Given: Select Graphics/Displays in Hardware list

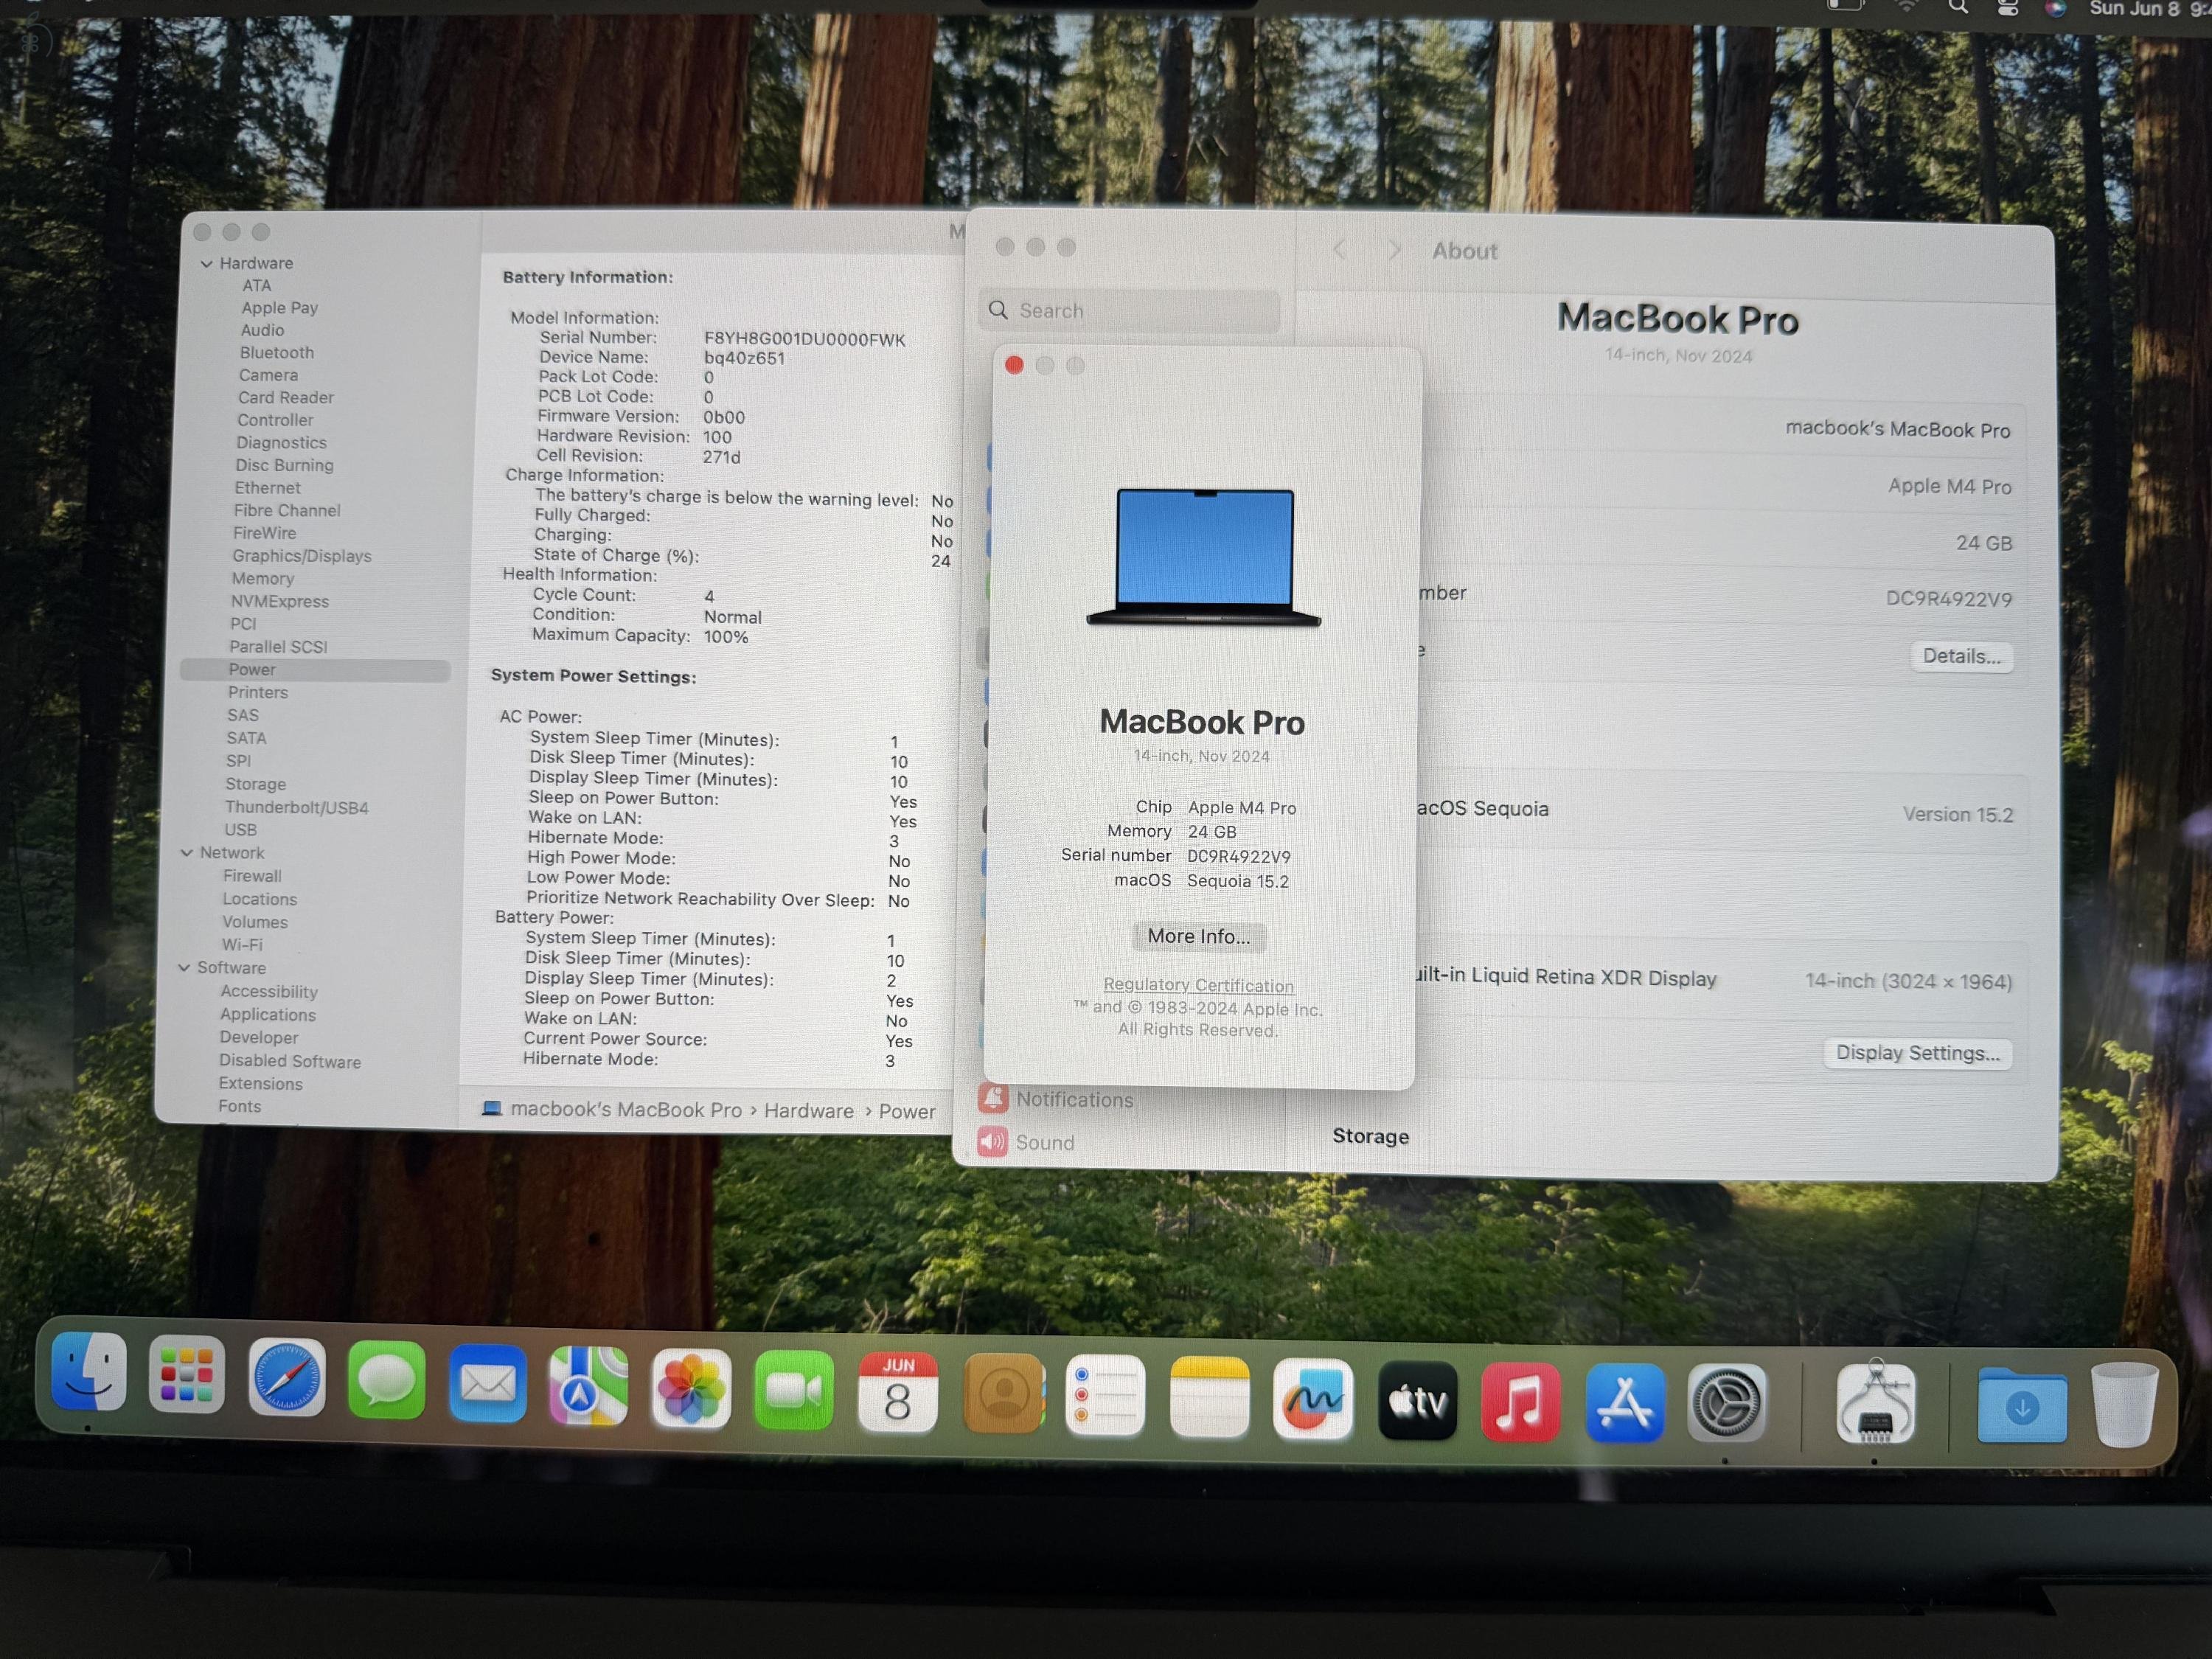Looking at the screenshot, I should pos(302,556).
